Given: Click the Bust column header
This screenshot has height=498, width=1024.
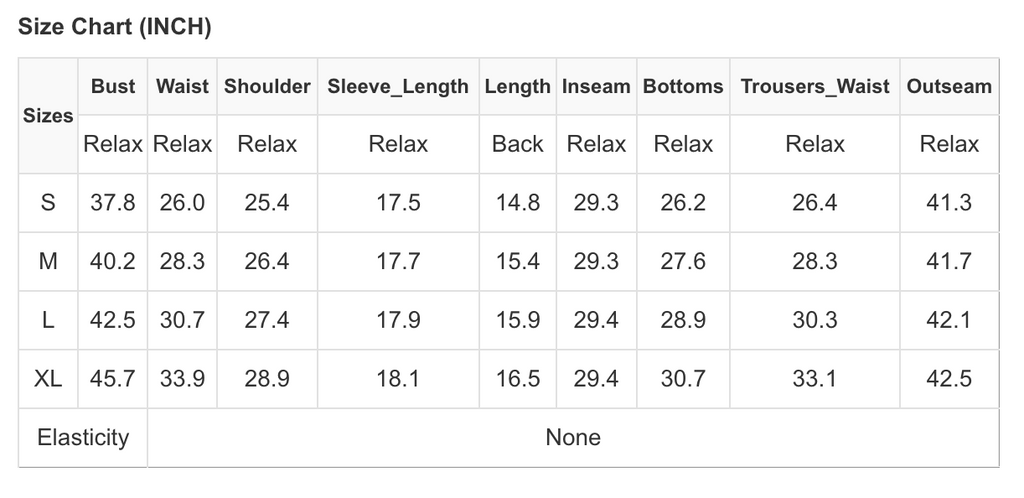Looking at the screenshot, I should [113, 86].
